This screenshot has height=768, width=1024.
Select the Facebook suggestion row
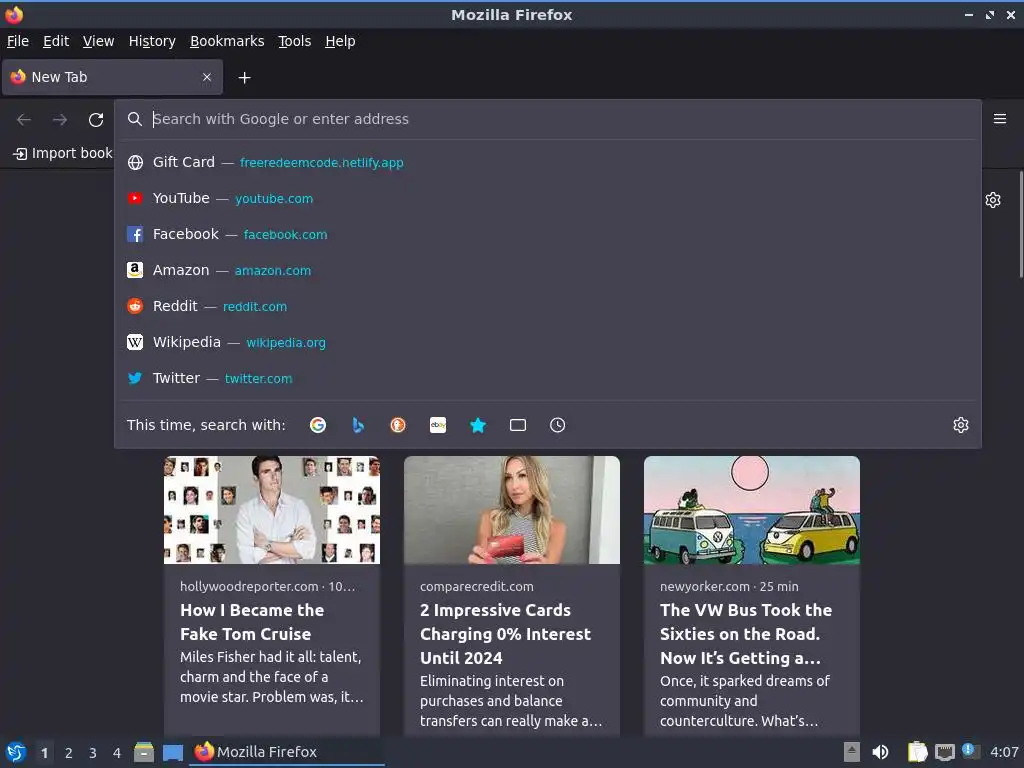click(x=547, y=234)
